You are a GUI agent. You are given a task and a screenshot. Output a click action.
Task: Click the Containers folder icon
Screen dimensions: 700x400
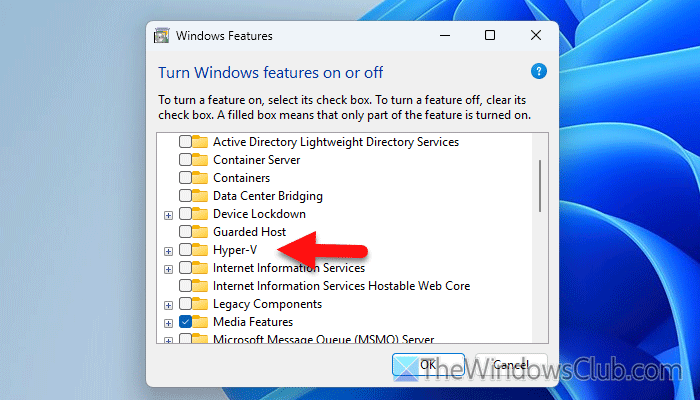[200, 178]
